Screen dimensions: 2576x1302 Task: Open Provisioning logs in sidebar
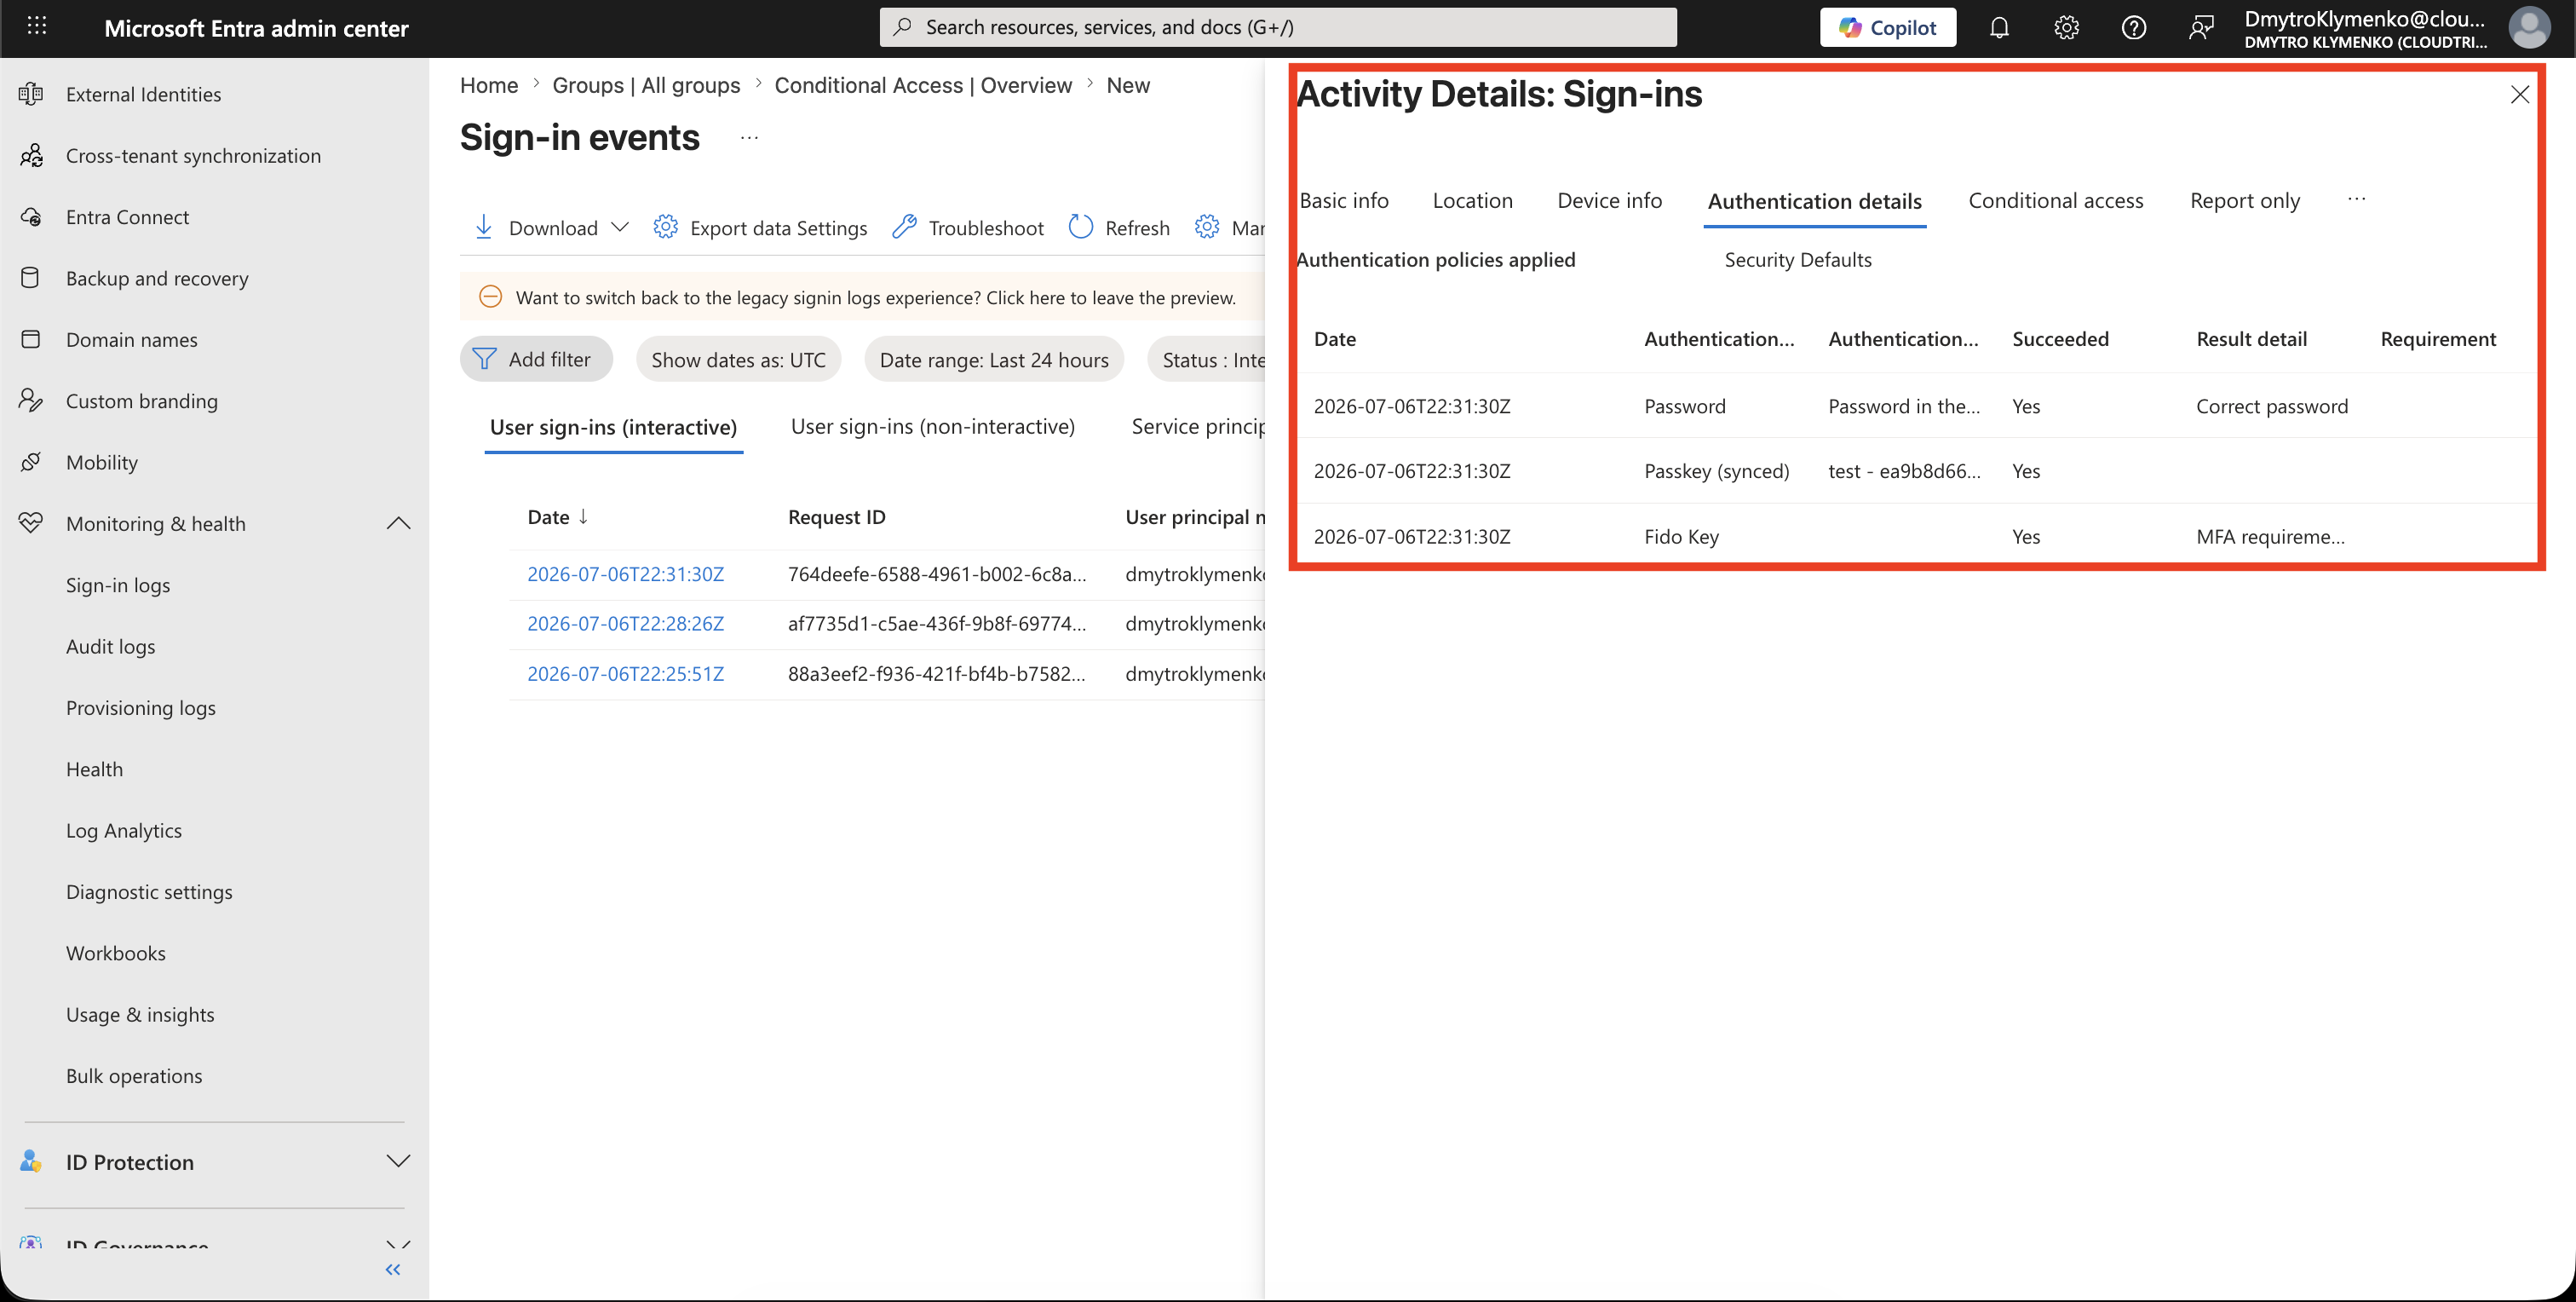point(141,708)
